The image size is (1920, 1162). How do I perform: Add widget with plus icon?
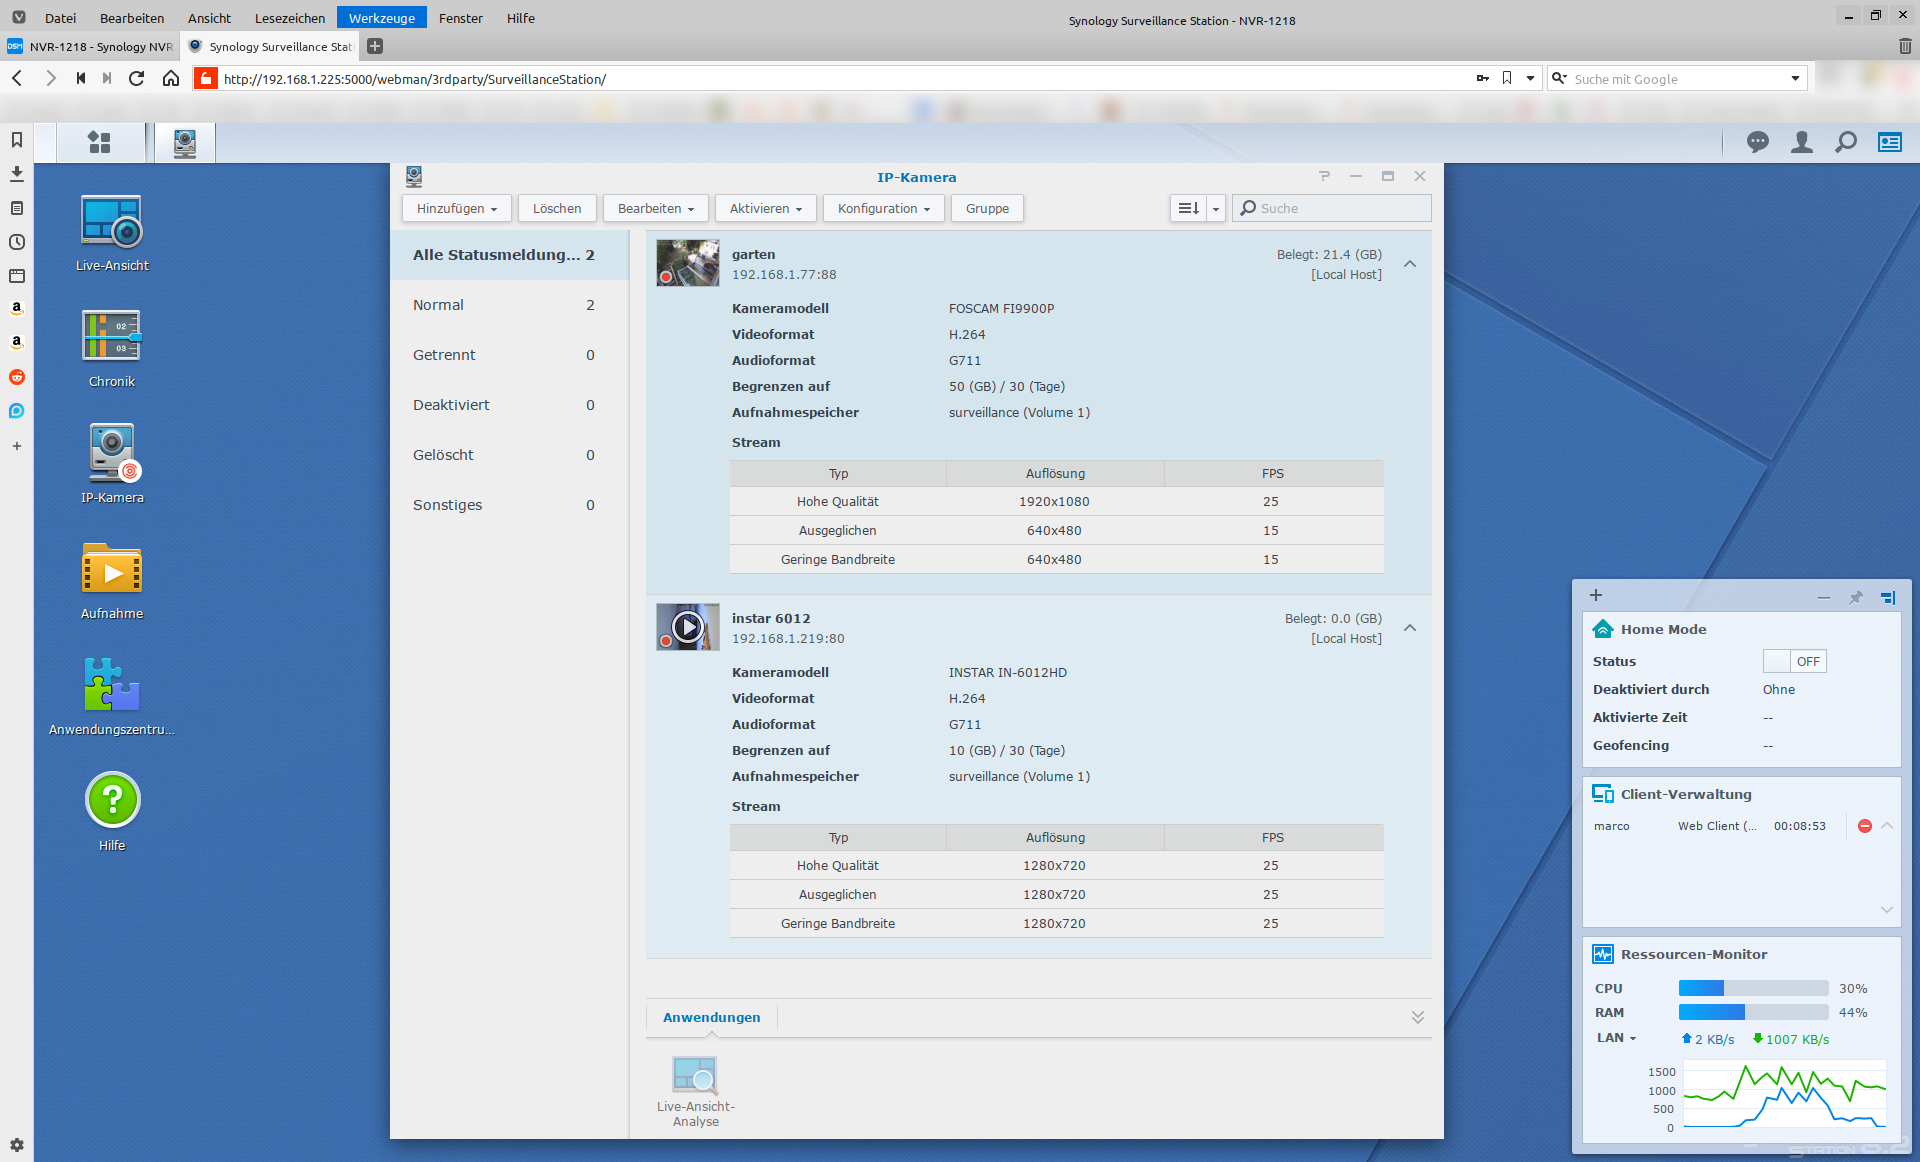pyautogui.click(x=1596, y=595)
